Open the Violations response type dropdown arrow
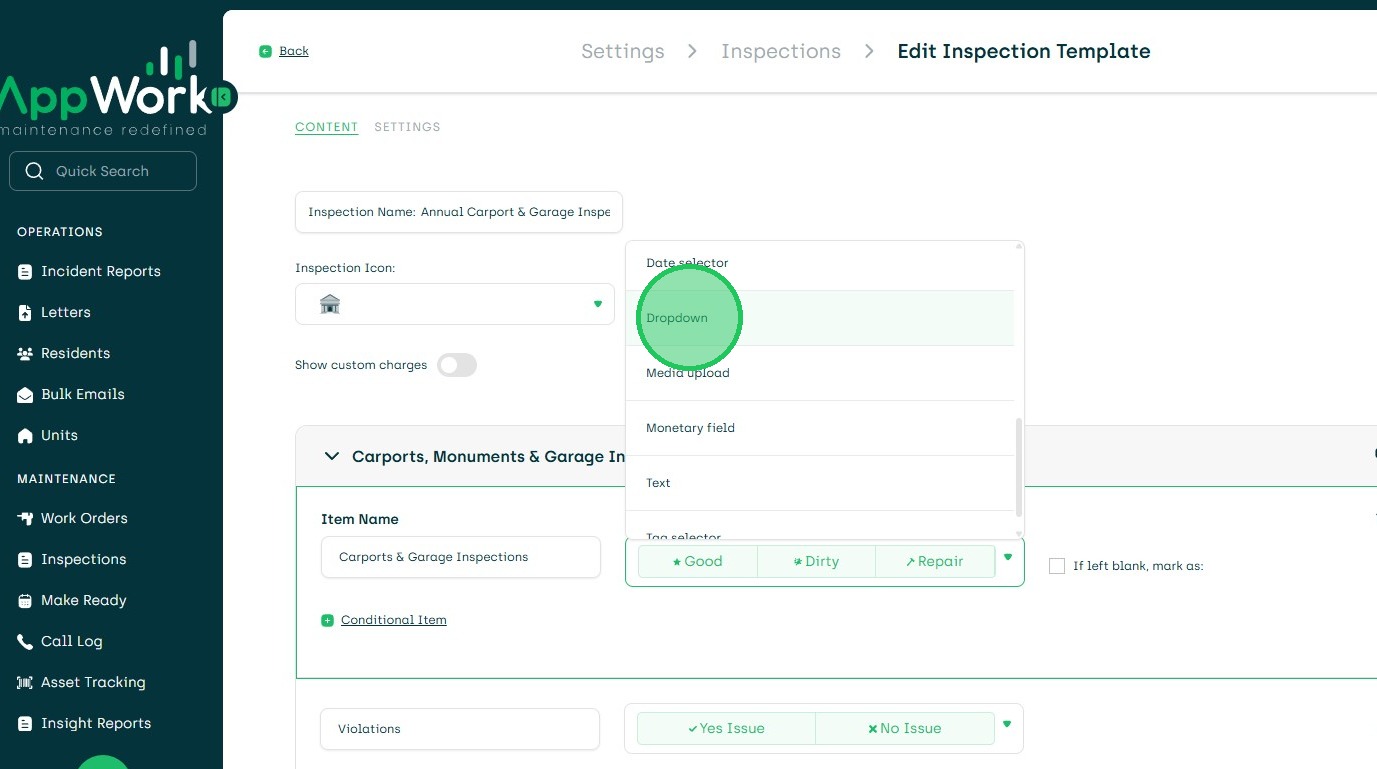1377x769 pixels. click(x=1007, y=725)
